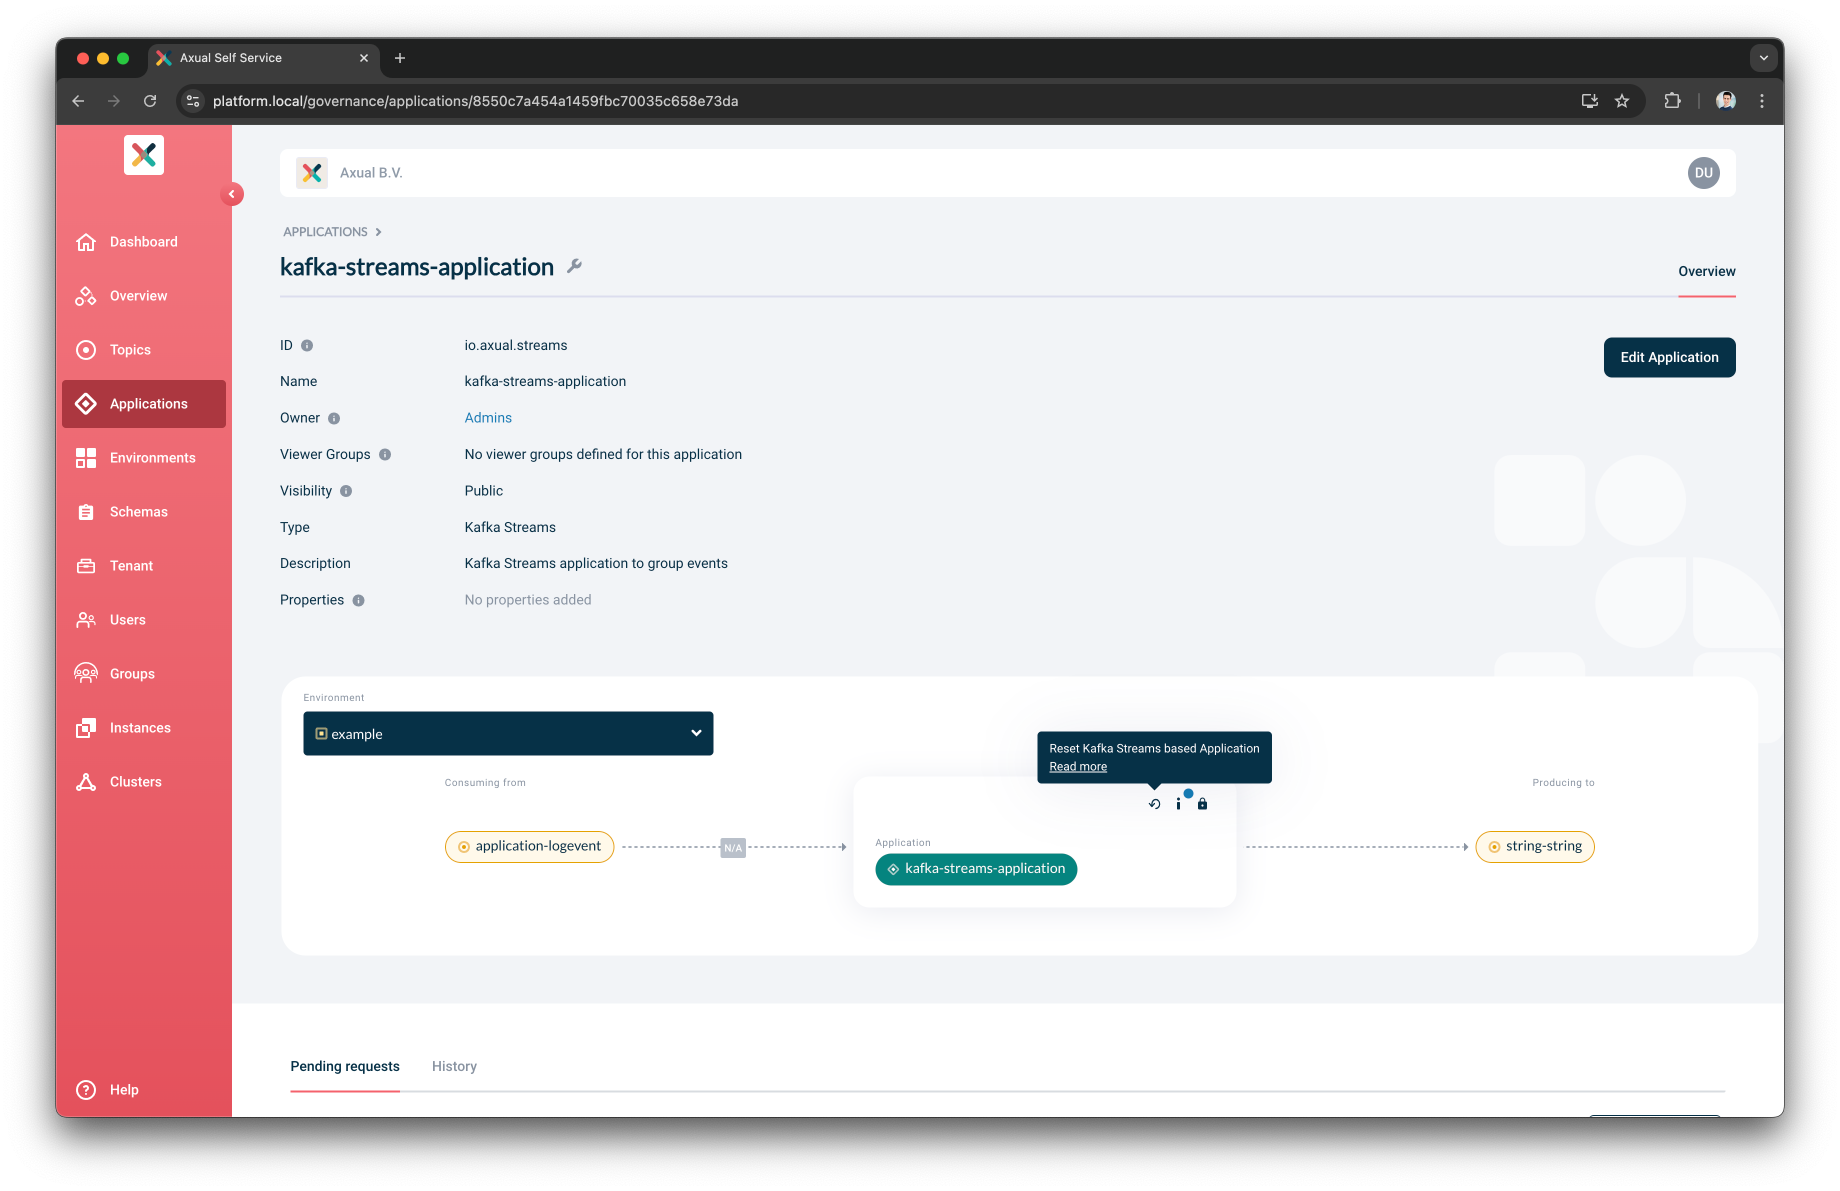The height and width of the screenshot is (1191, 1840).
Task: Click the 'No properties added' text
Action: click(528, 601)
